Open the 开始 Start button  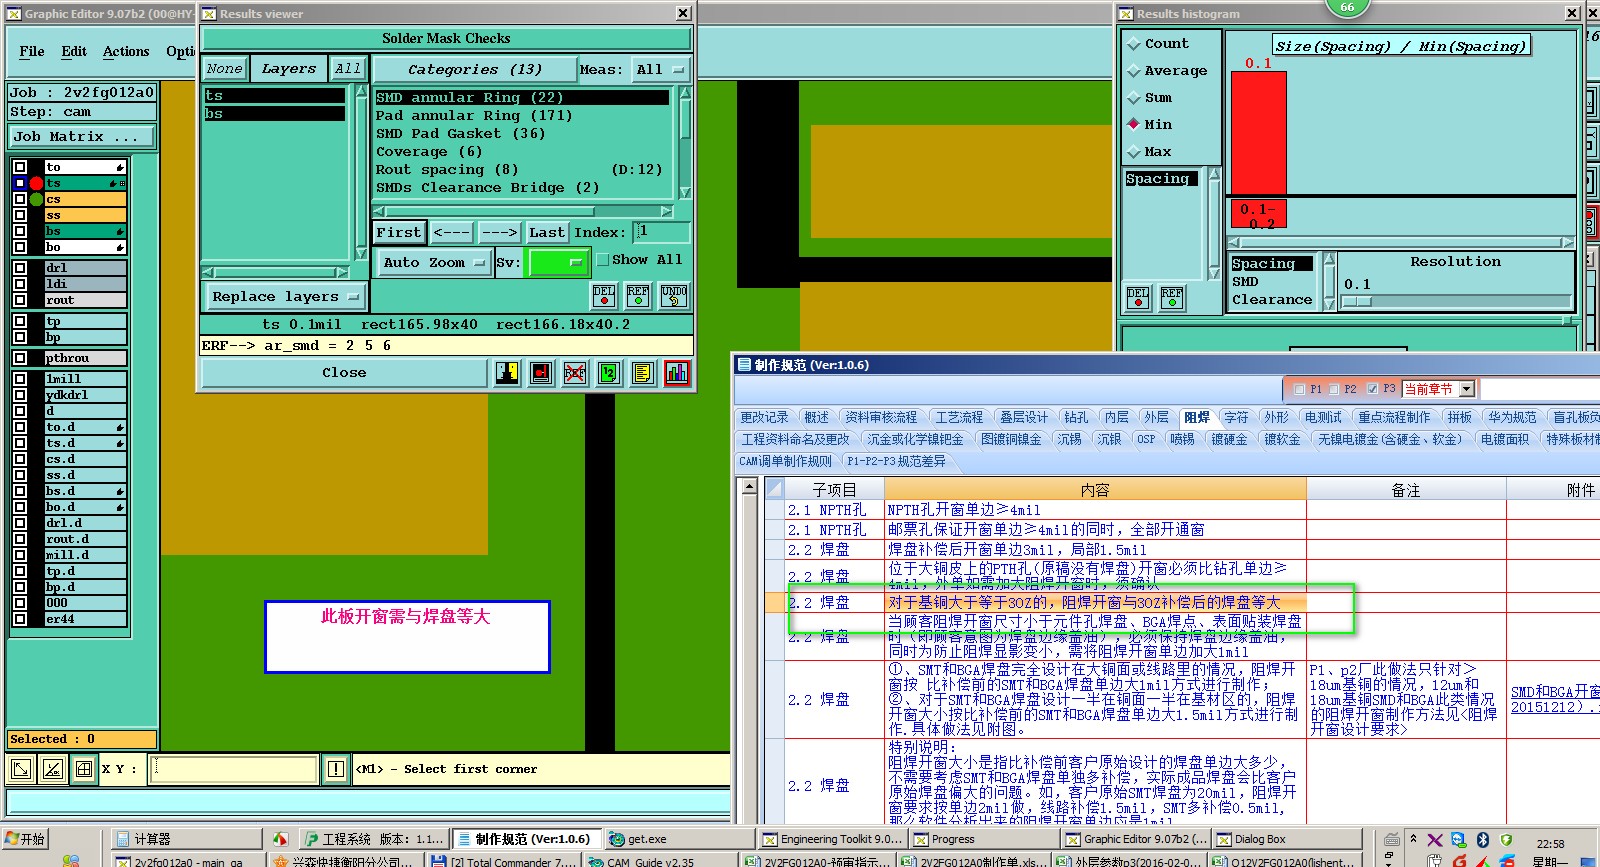pyautogui.click(x=26, y=839)
